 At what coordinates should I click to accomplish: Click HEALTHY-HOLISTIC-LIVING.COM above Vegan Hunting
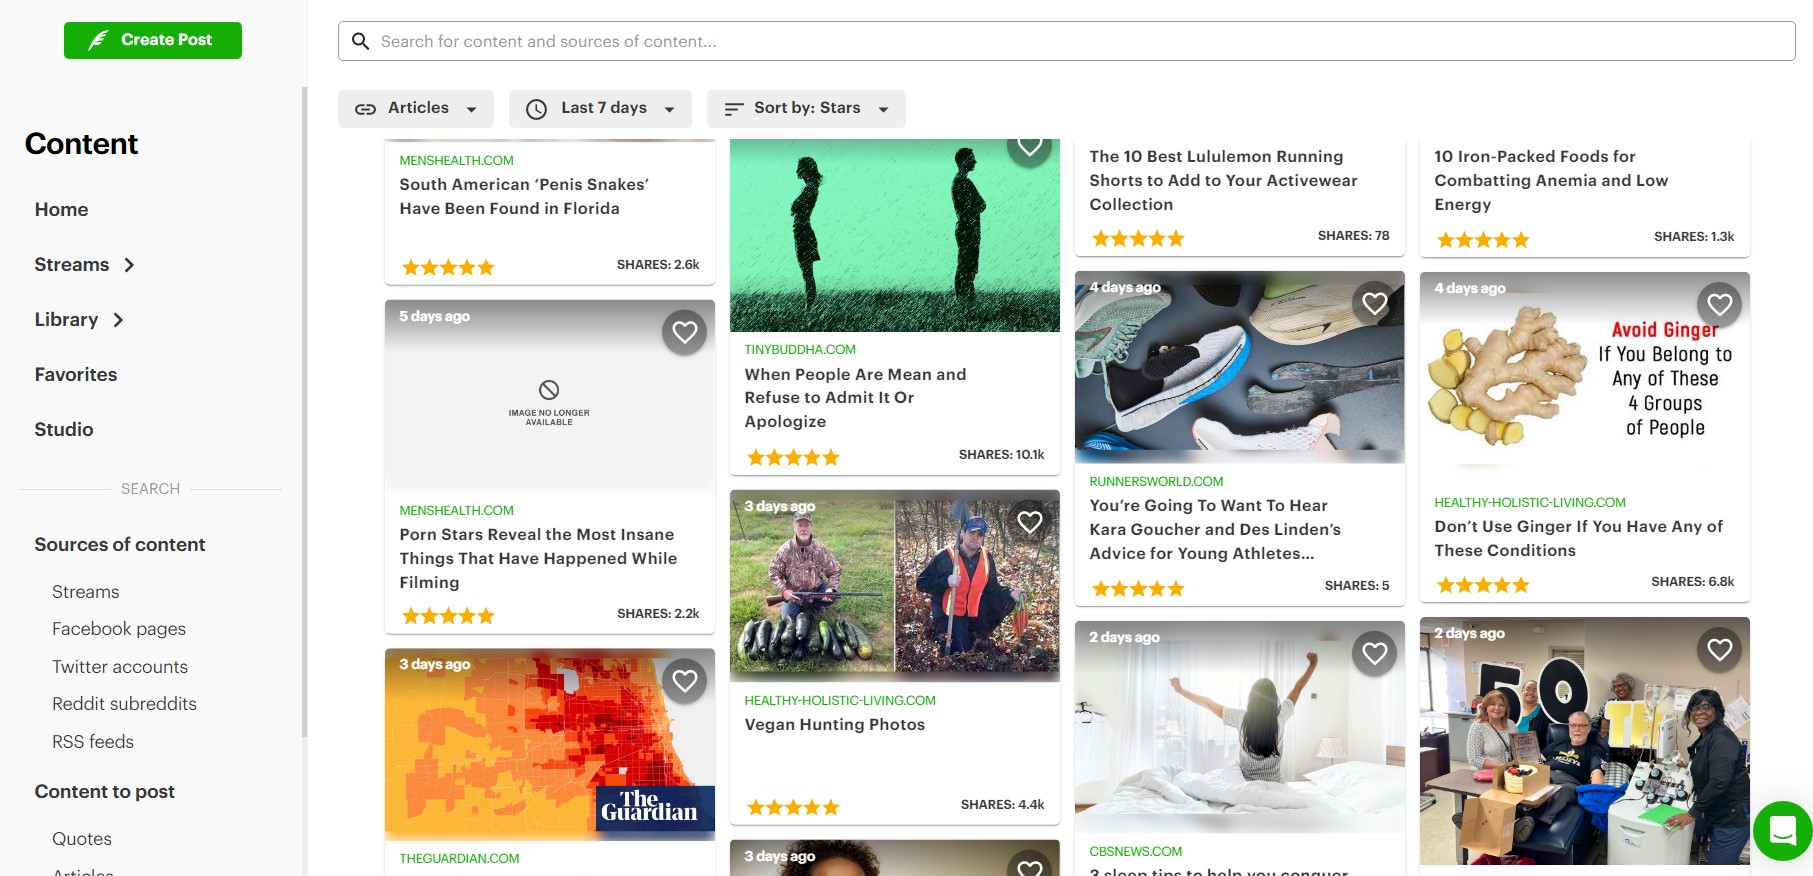click(x=840, y=701)
